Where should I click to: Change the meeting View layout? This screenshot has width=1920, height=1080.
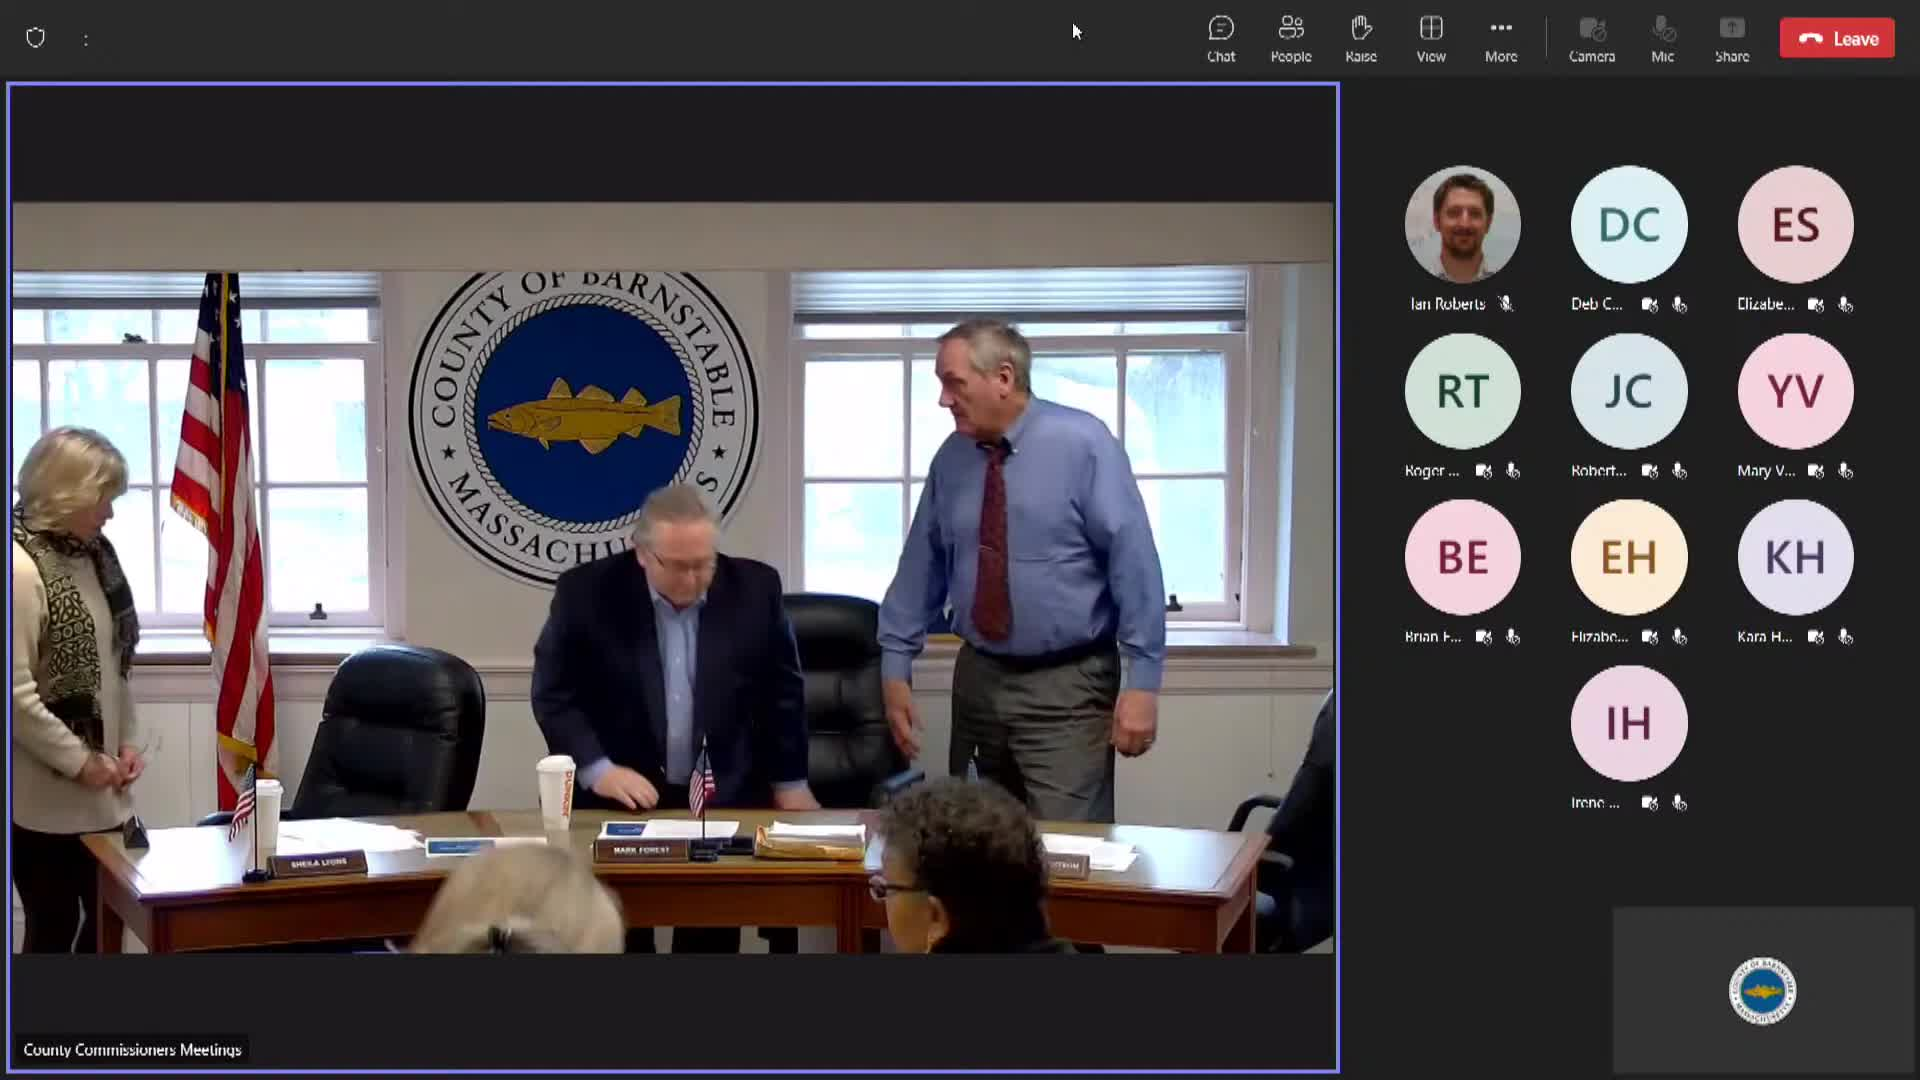pyautogui.click(x=1430, y=38)
